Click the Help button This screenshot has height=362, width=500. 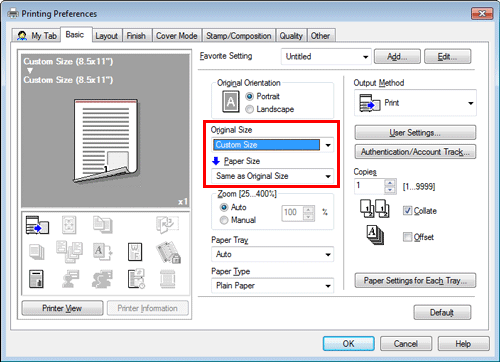pyautogui.click(x=463, y=344)
